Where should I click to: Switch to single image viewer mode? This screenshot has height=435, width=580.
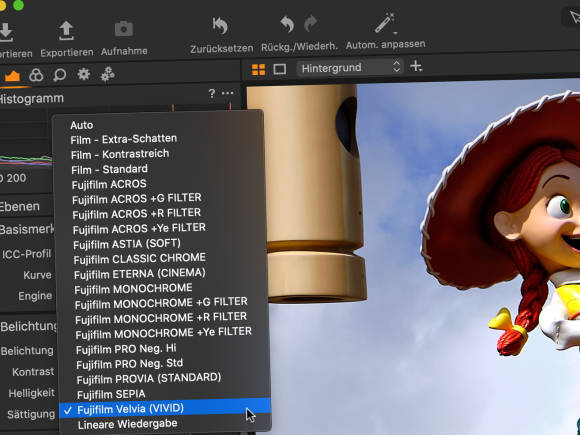coord(280,69)
